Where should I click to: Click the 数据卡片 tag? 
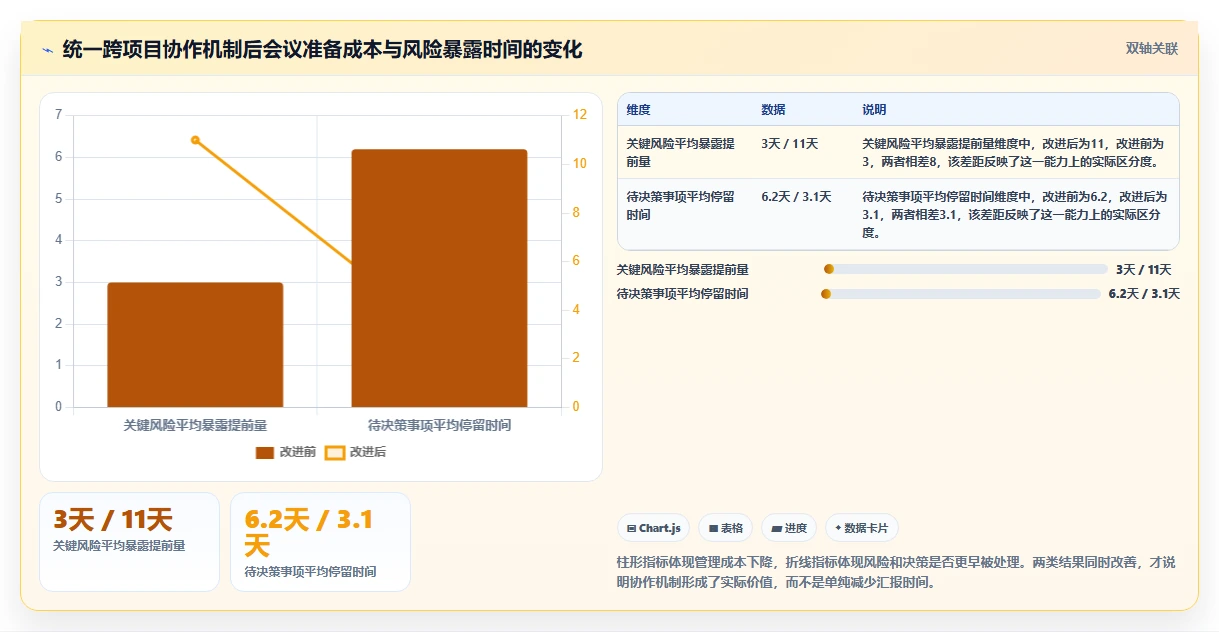pyautogui.click(x=861, y=528)
